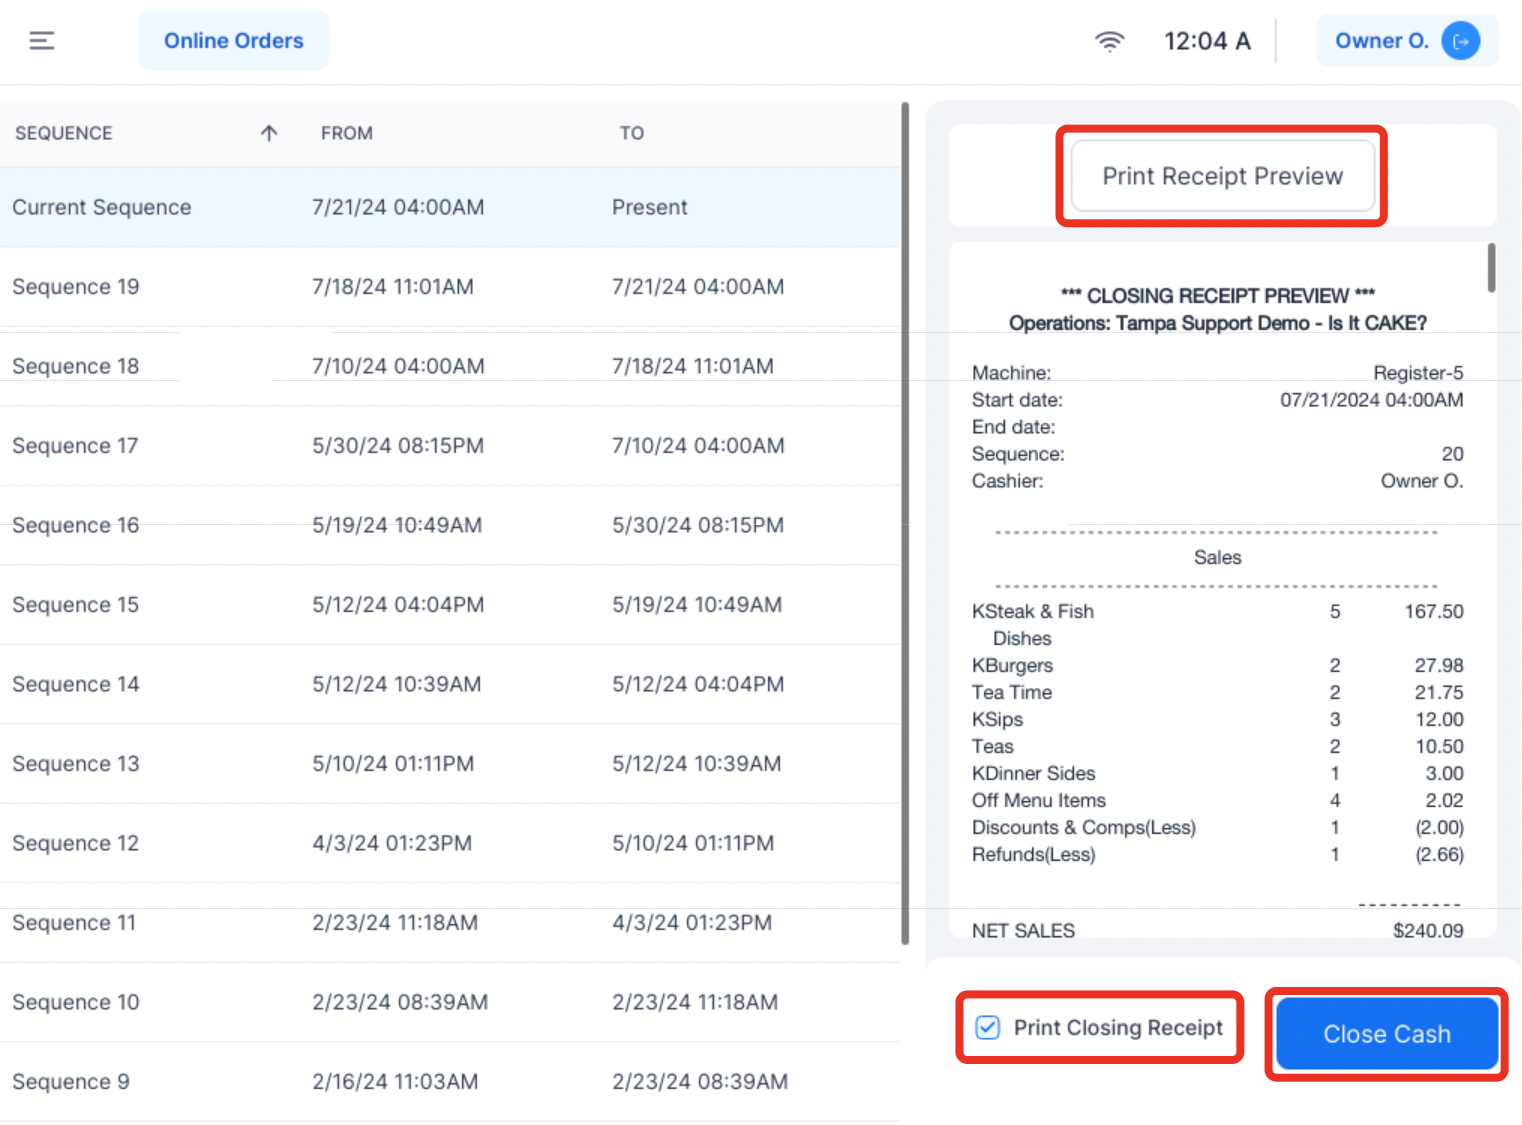Click the Register-5 machine value

1418,373
